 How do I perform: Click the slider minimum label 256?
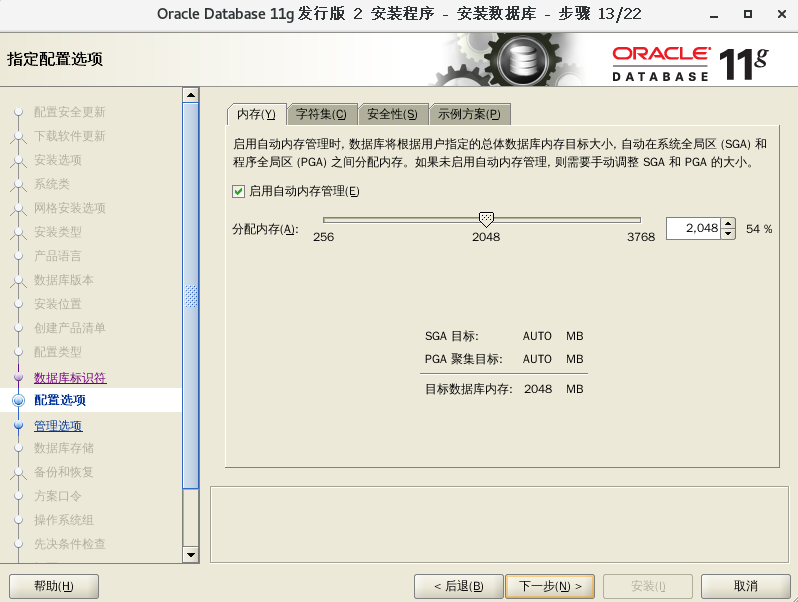click(324, 237)
